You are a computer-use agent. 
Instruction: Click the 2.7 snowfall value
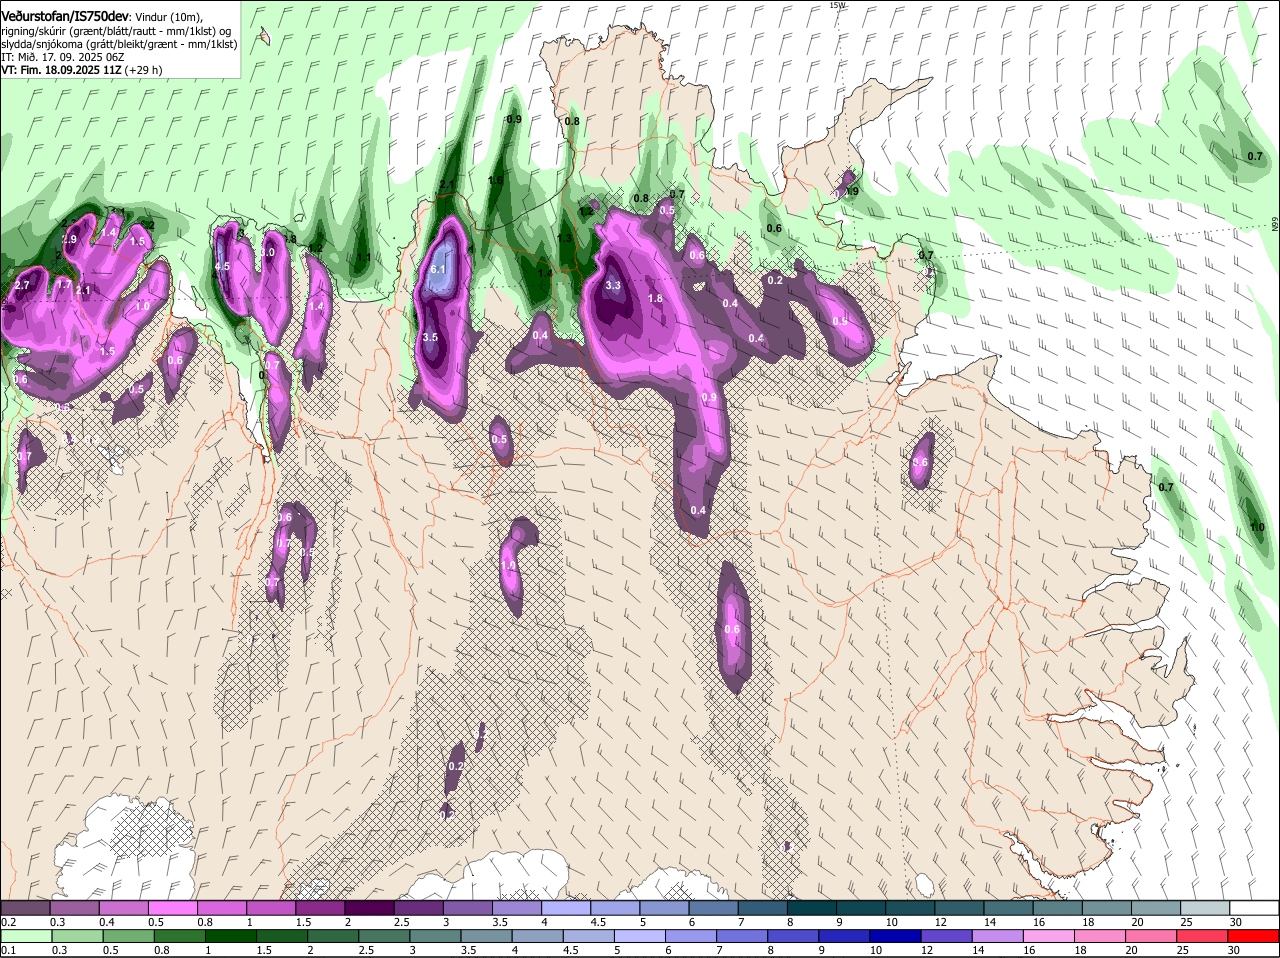[x=23, y=285]
